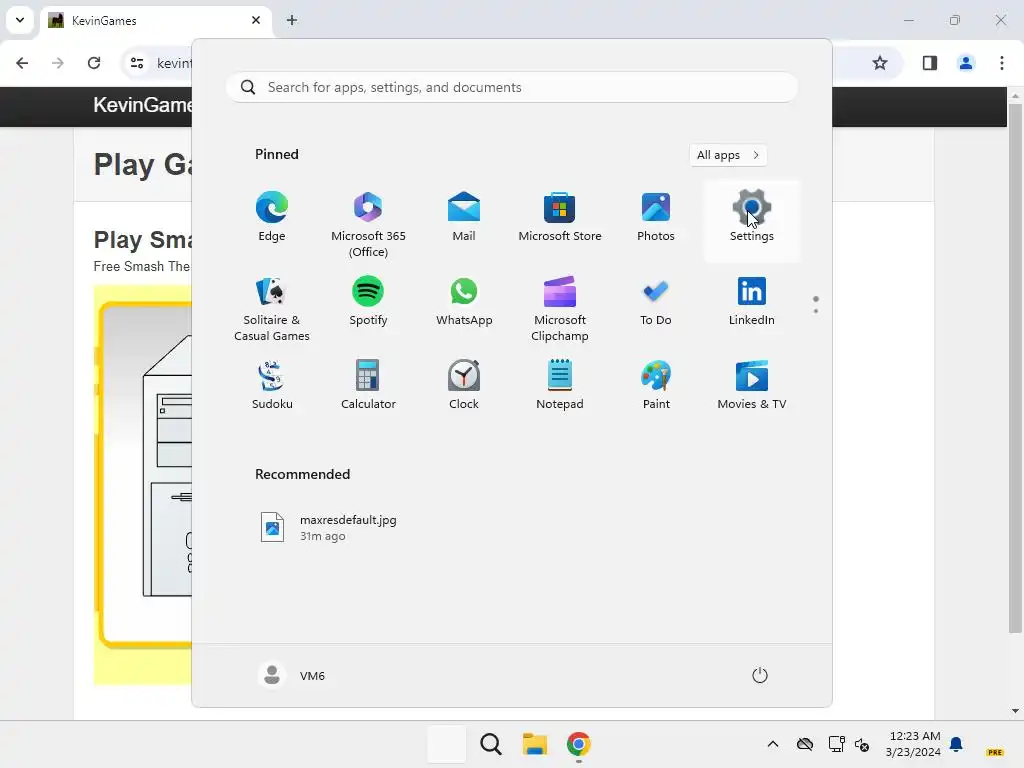Expand the All apps list

click(x=728, y=155)
